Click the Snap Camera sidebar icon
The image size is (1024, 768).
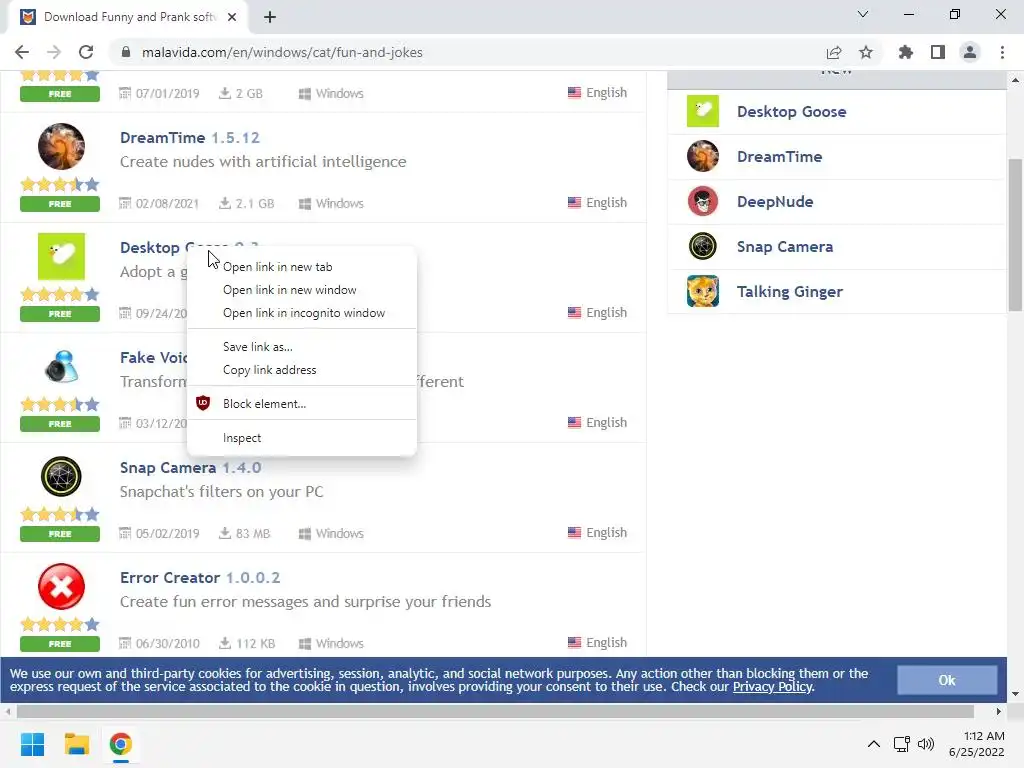click(703, 247)
